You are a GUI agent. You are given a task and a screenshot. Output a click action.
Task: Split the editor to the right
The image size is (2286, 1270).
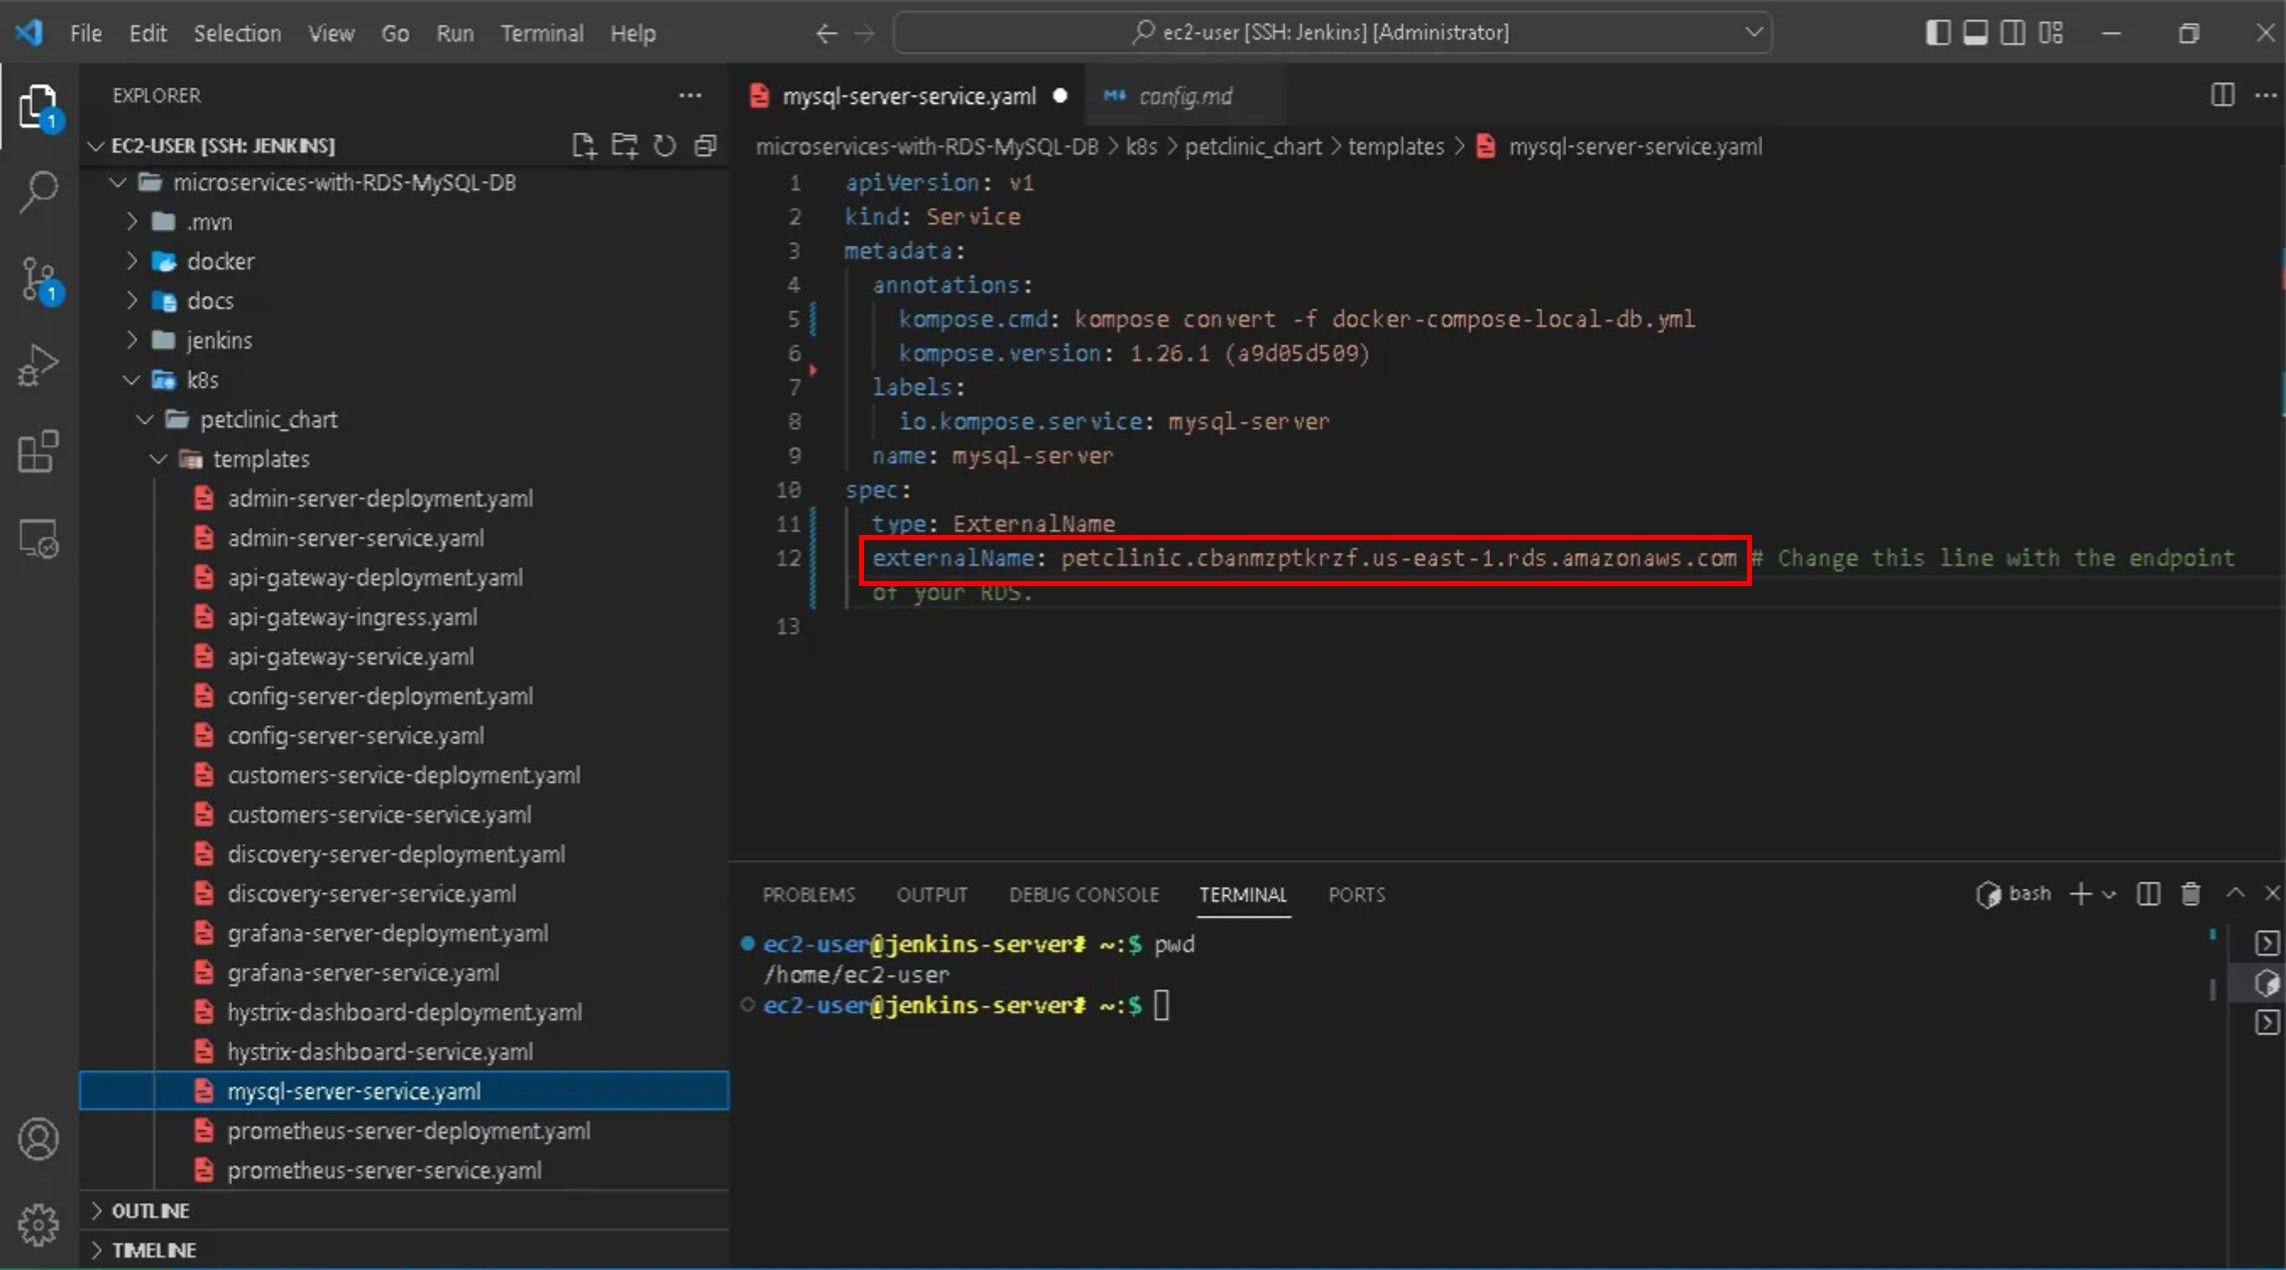click(2222, 95)
